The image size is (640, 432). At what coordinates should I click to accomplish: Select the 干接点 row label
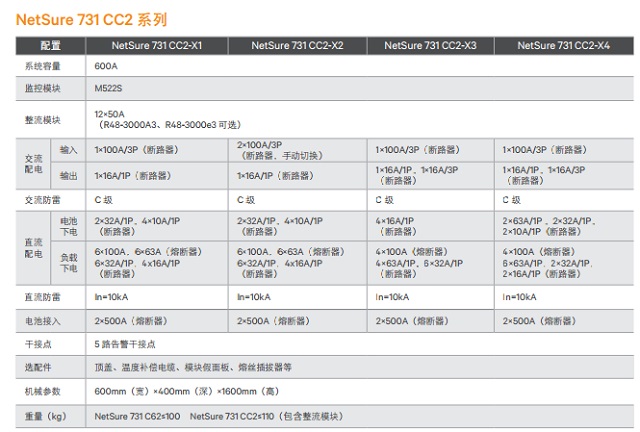tap(38, 344)
